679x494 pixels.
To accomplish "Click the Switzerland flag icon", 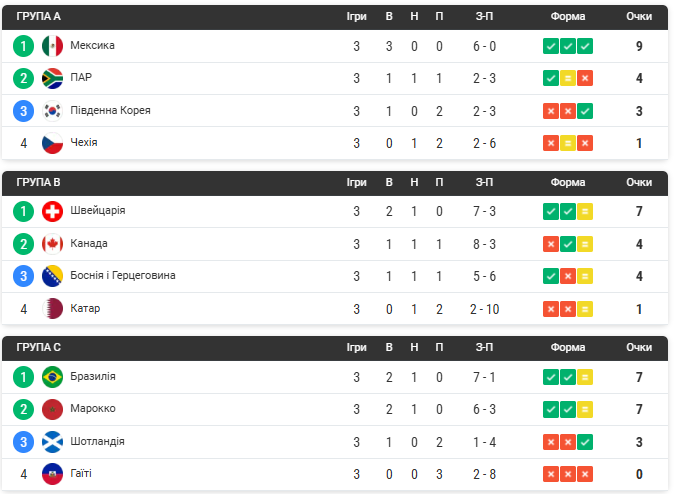I will coord(52,211).
